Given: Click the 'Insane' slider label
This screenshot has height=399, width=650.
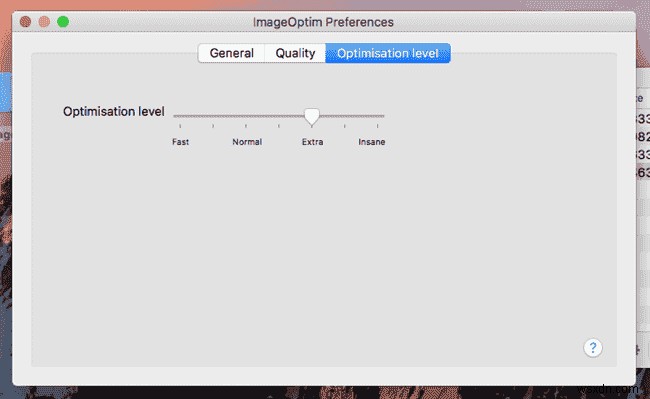Looking at the screenshot, I should point(372,142).
